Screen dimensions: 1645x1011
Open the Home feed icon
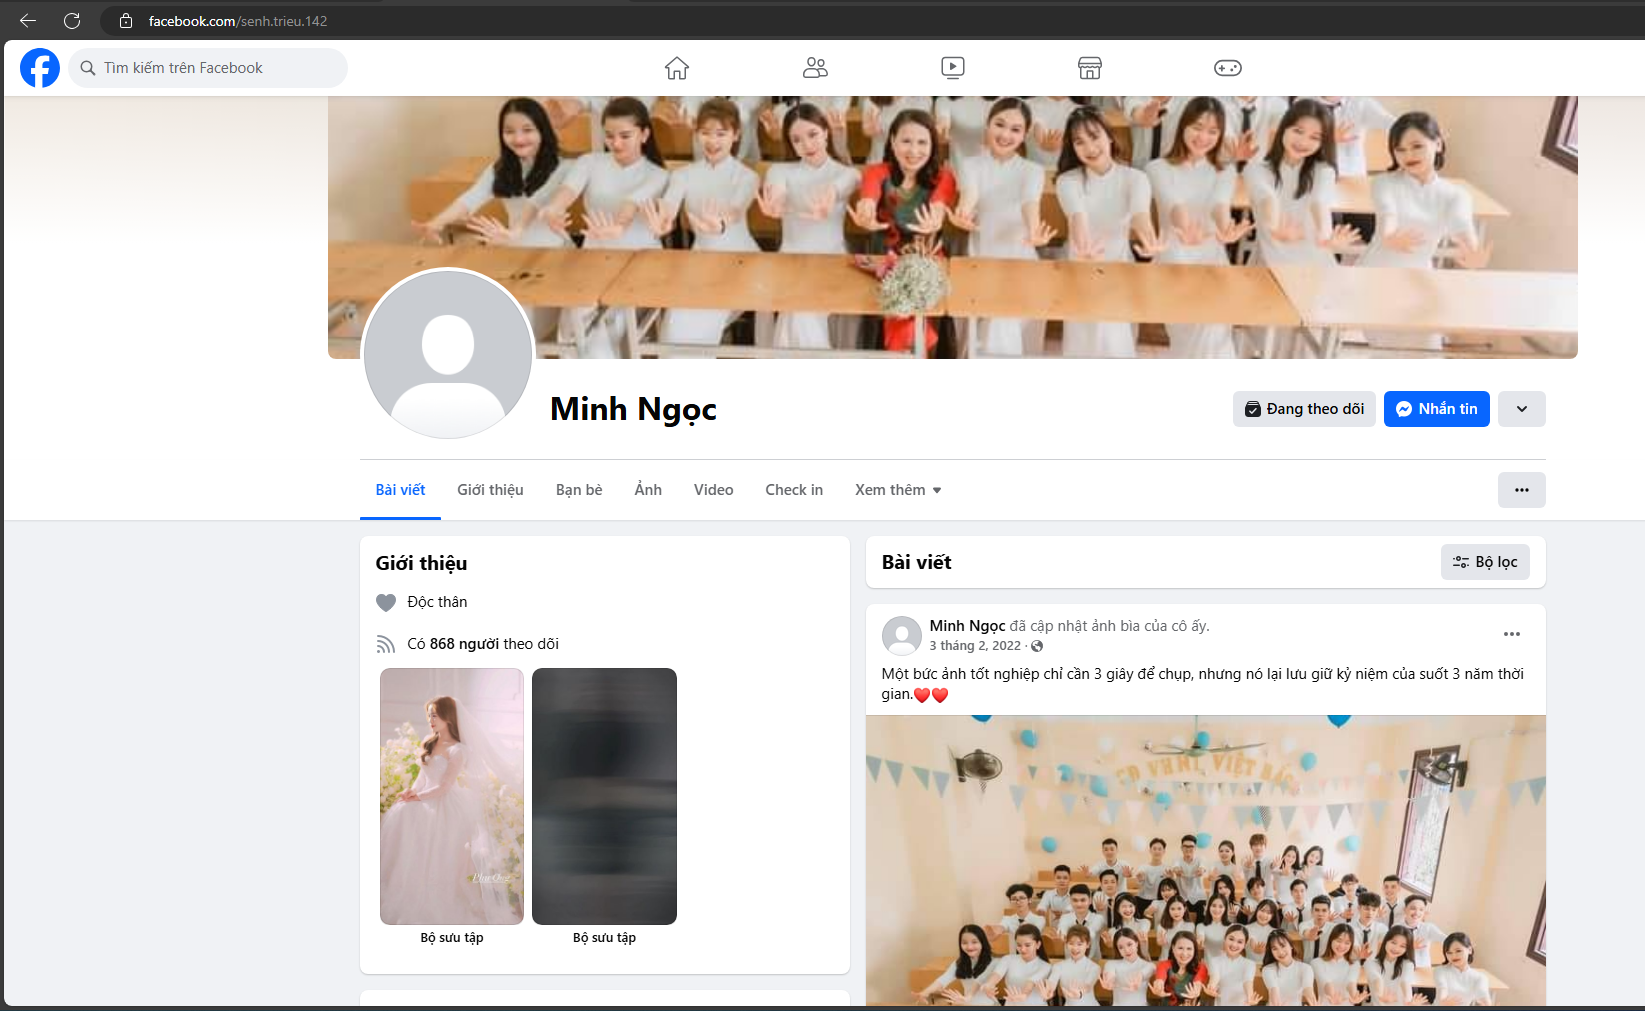tap(677, 68)
